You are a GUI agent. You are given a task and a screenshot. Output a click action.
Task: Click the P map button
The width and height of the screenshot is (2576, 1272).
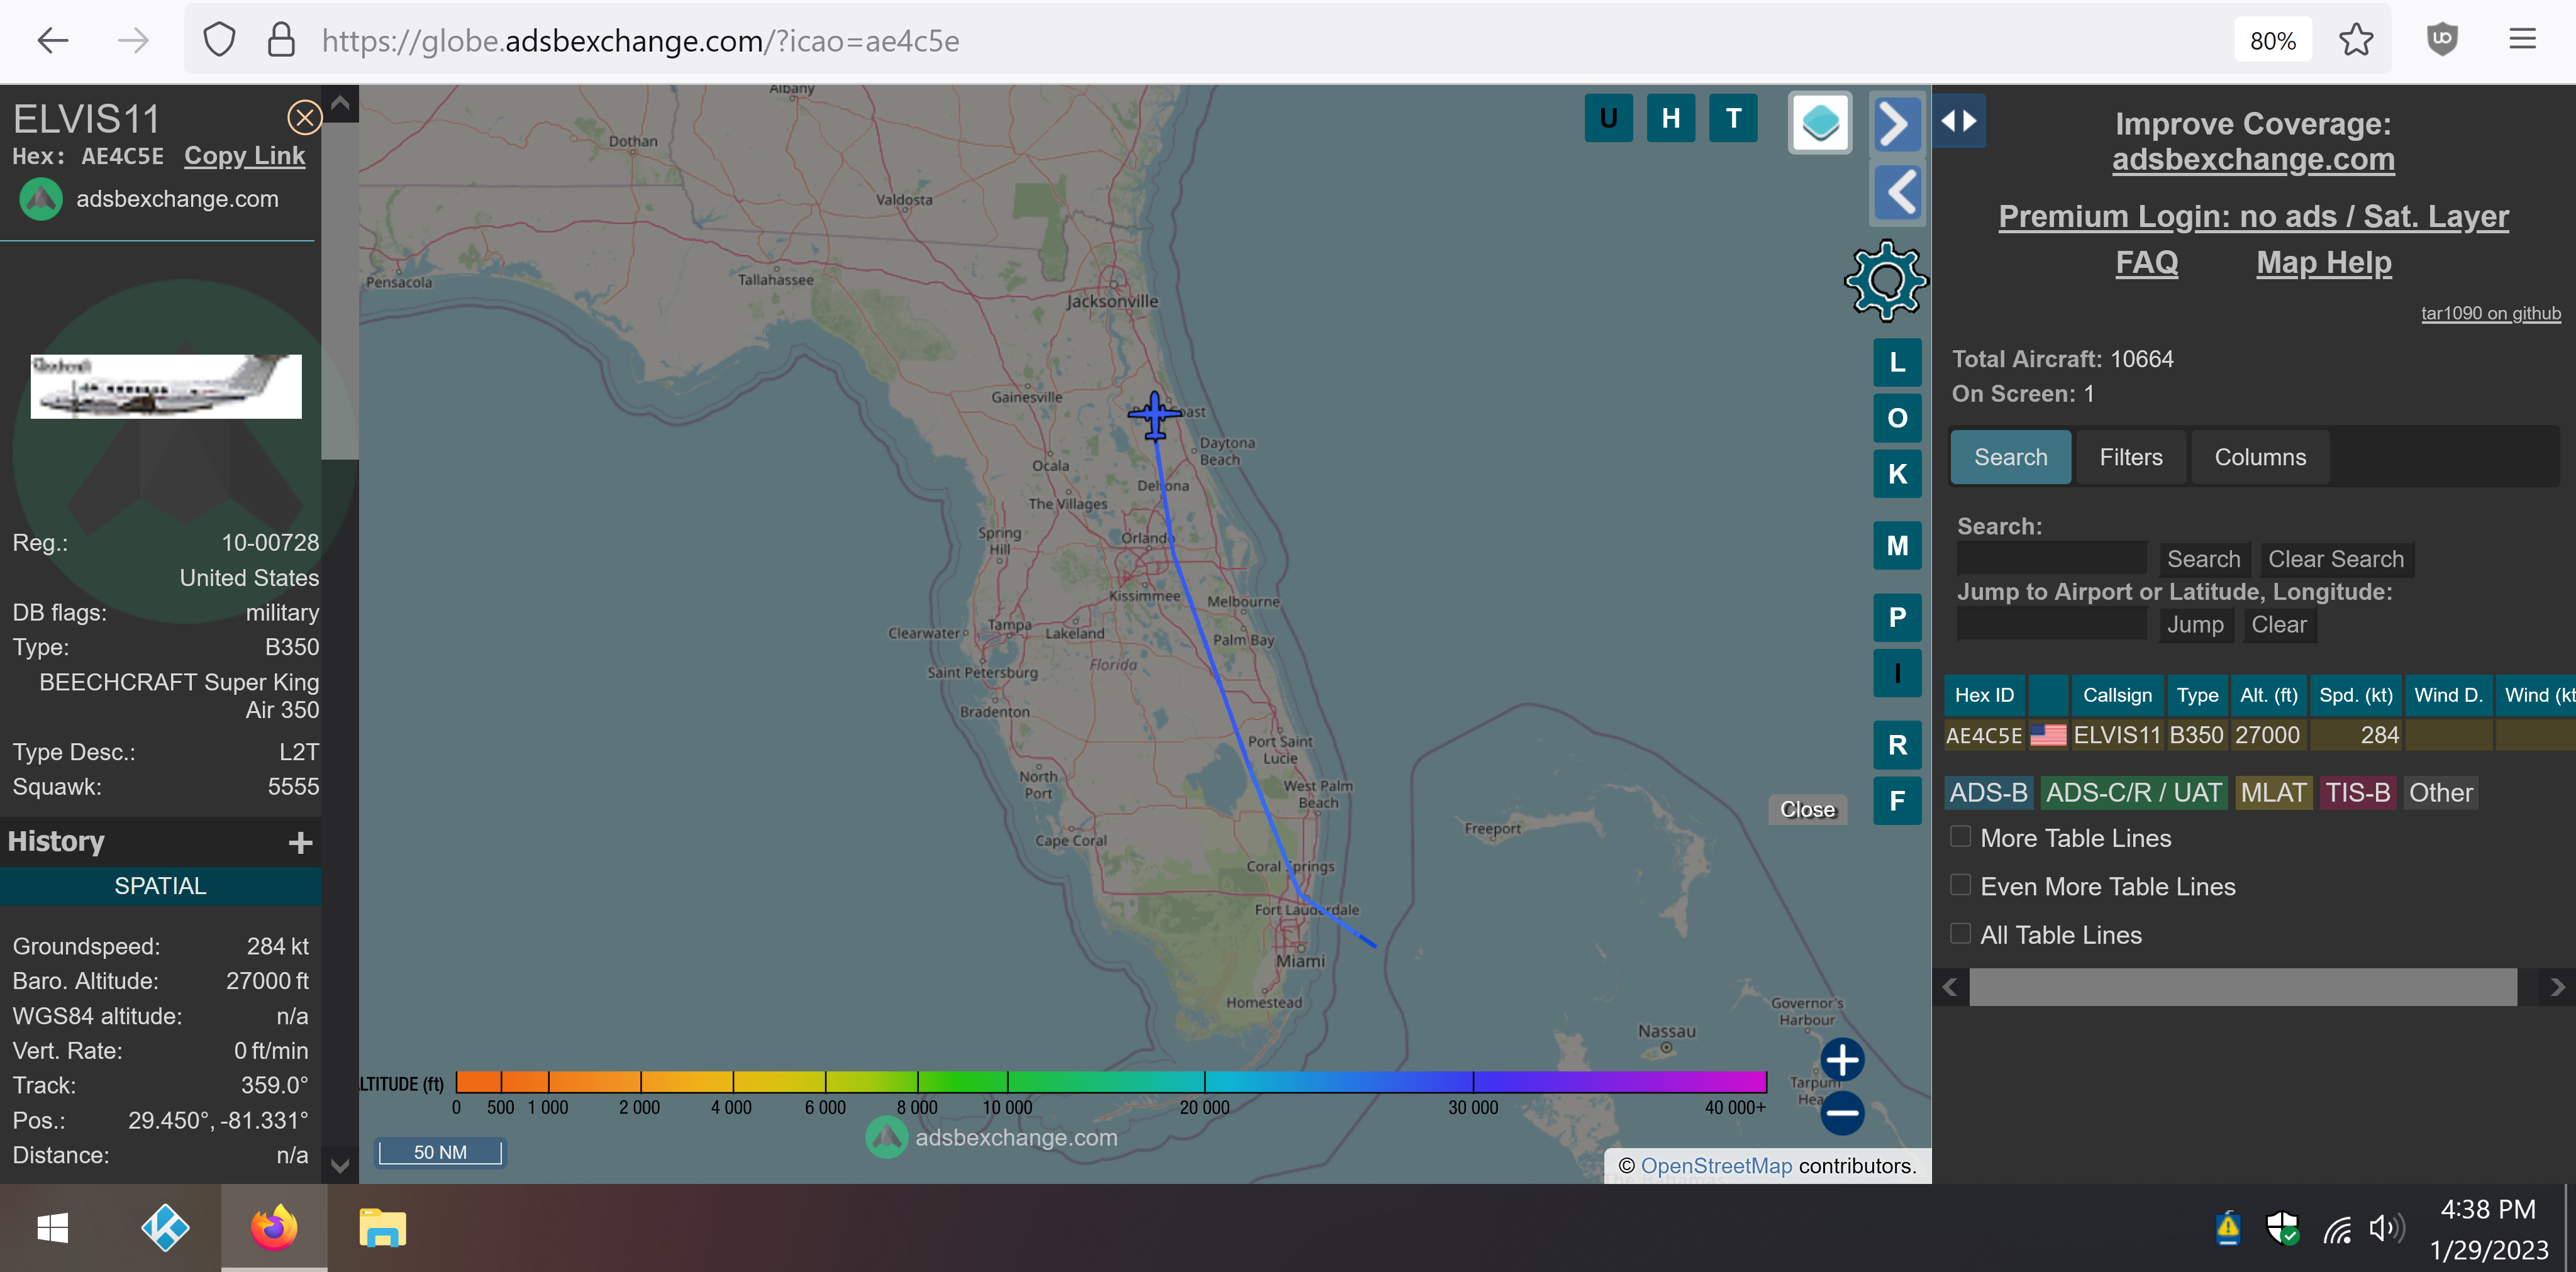click(1896, 618)
